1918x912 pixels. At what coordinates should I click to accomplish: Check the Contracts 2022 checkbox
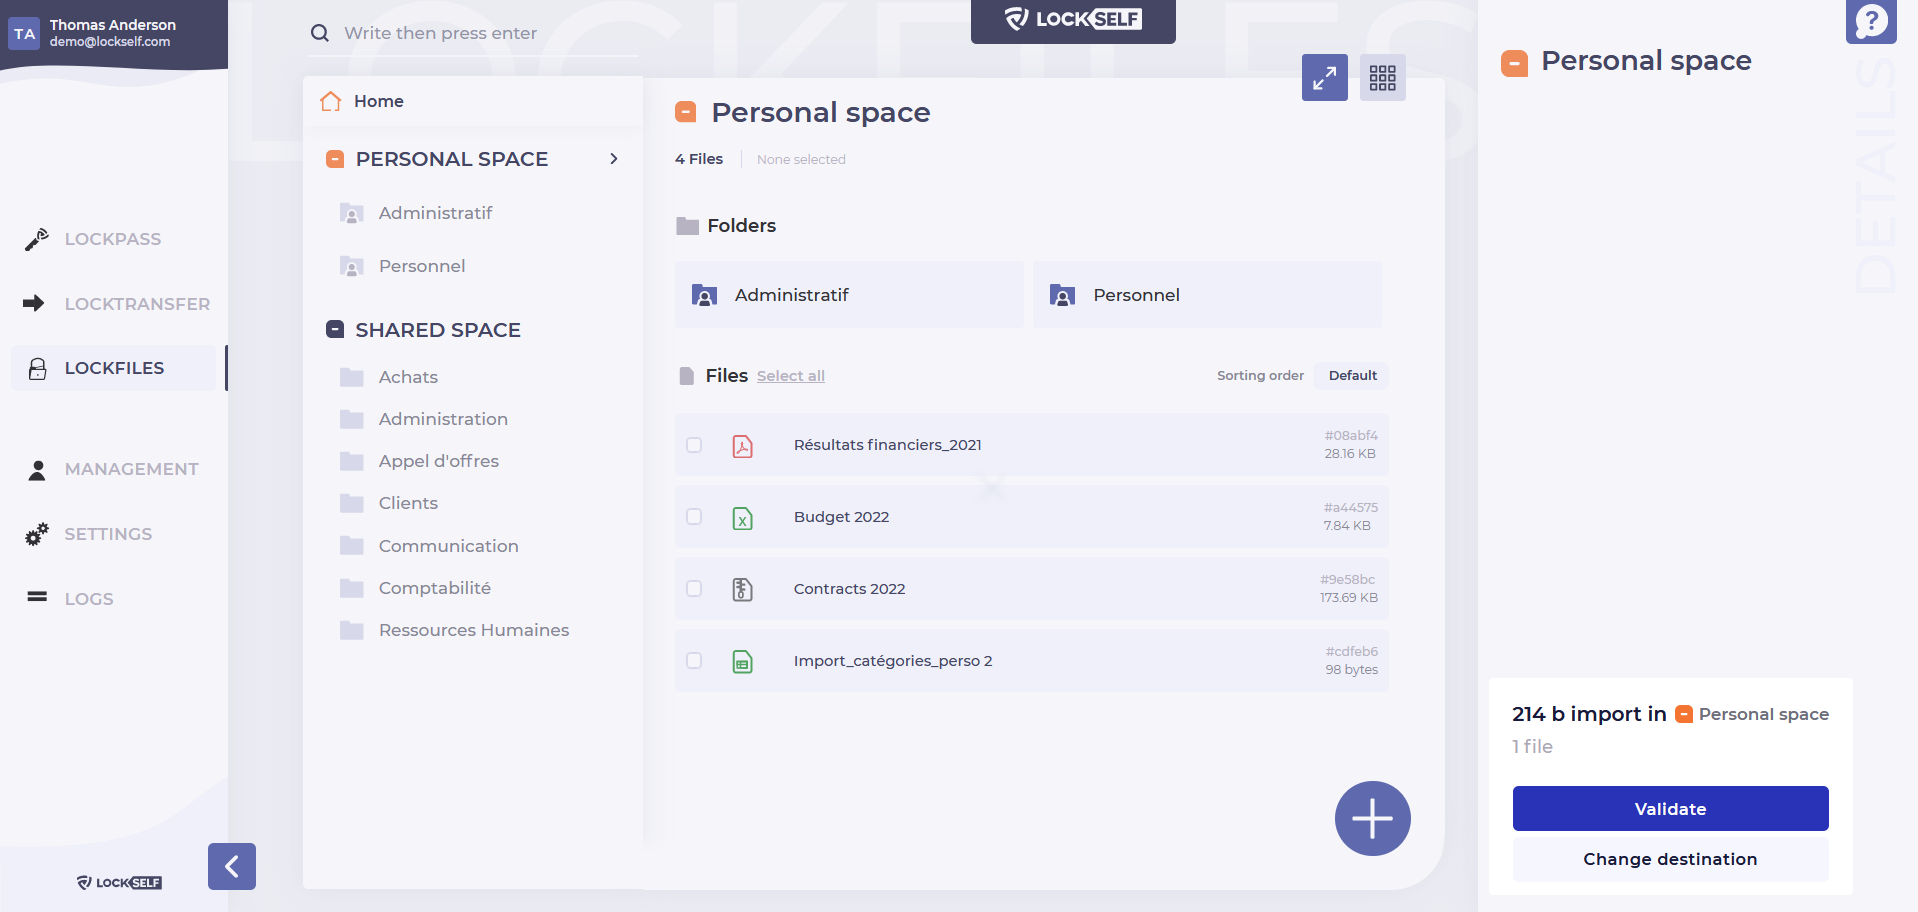tap(694, 589)
